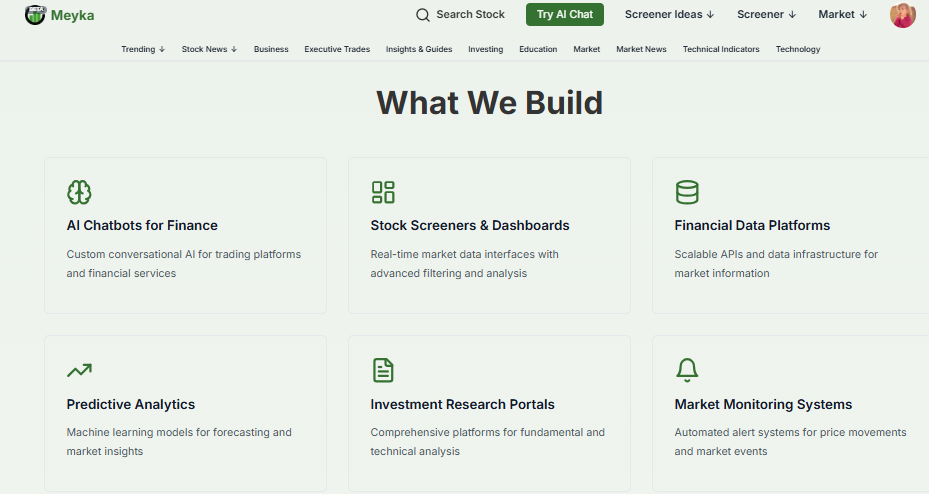Open the Search Stock field
Screen dimensions: 929x494
click(460, 14)
